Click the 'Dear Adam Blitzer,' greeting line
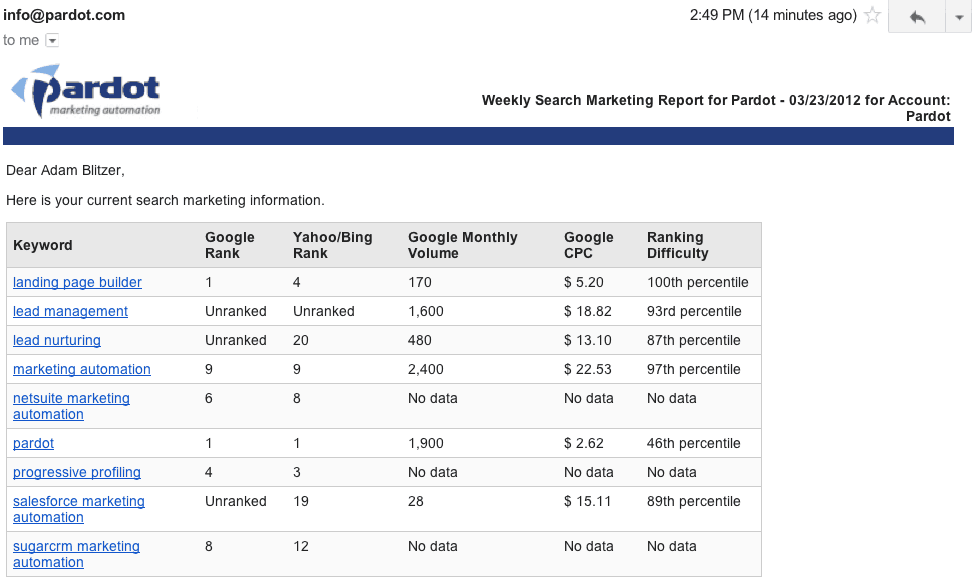This screenshot has width=975, height=583. 65,170
